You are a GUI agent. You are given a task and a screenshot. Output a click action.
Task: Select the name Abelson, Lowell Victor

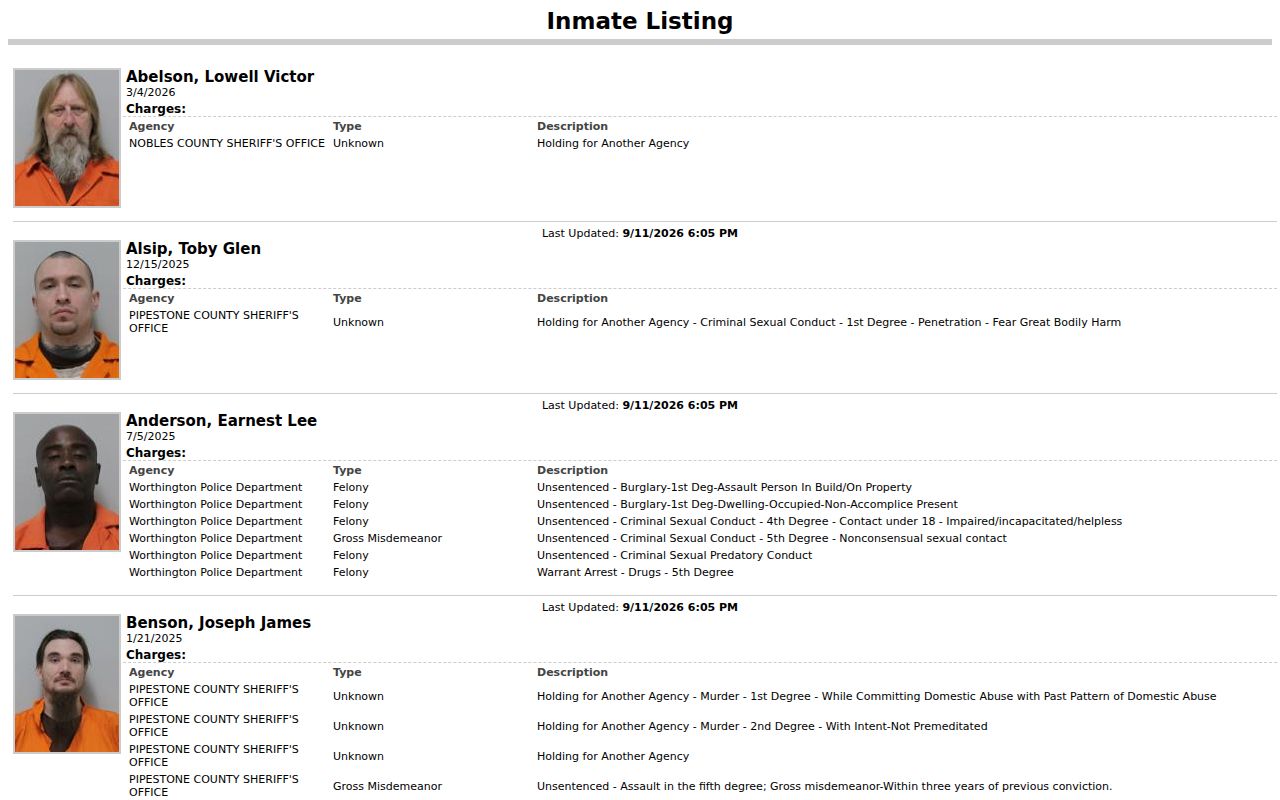[220, 77]
